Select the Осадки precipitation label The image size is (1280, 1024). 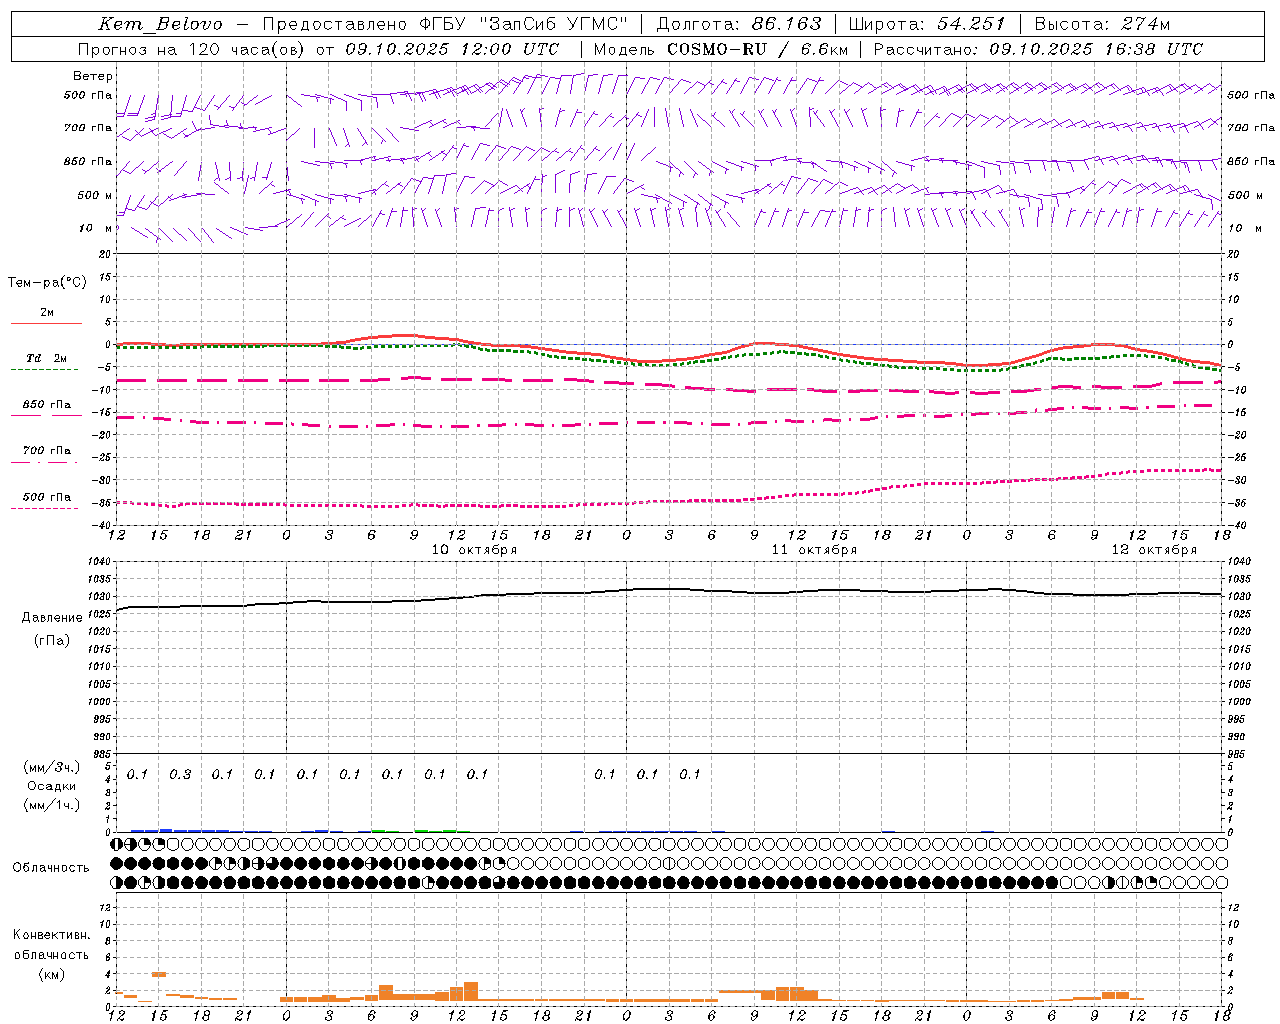[52, 786]
